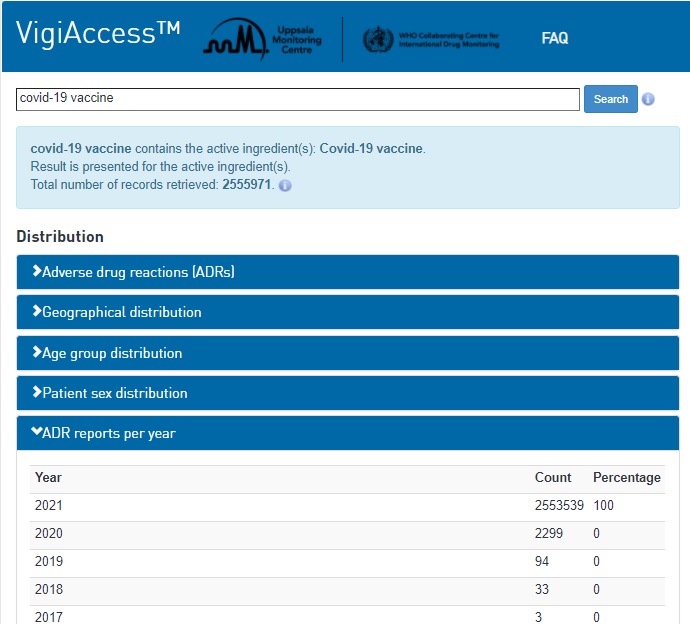Click WHO Collaborating Centre text link
Viewport: 690px width, 624px height.
449,40
